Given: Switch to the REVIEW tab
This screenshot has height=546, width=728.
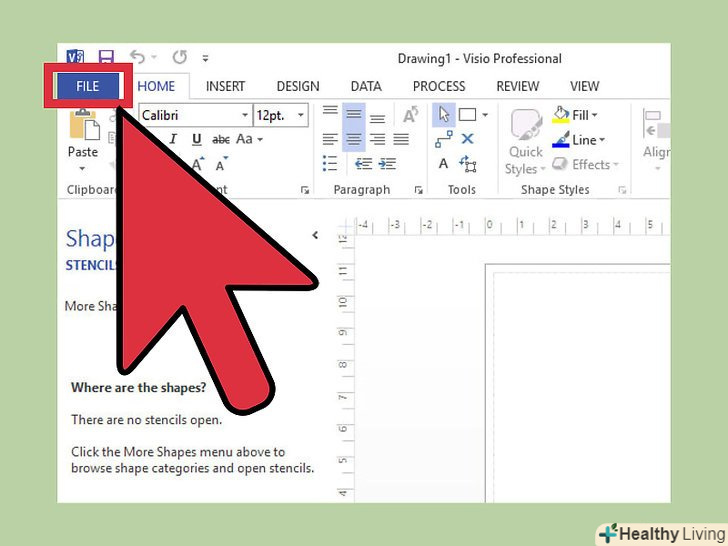Looking at the screenshot, I should click(x=518, y=86).
